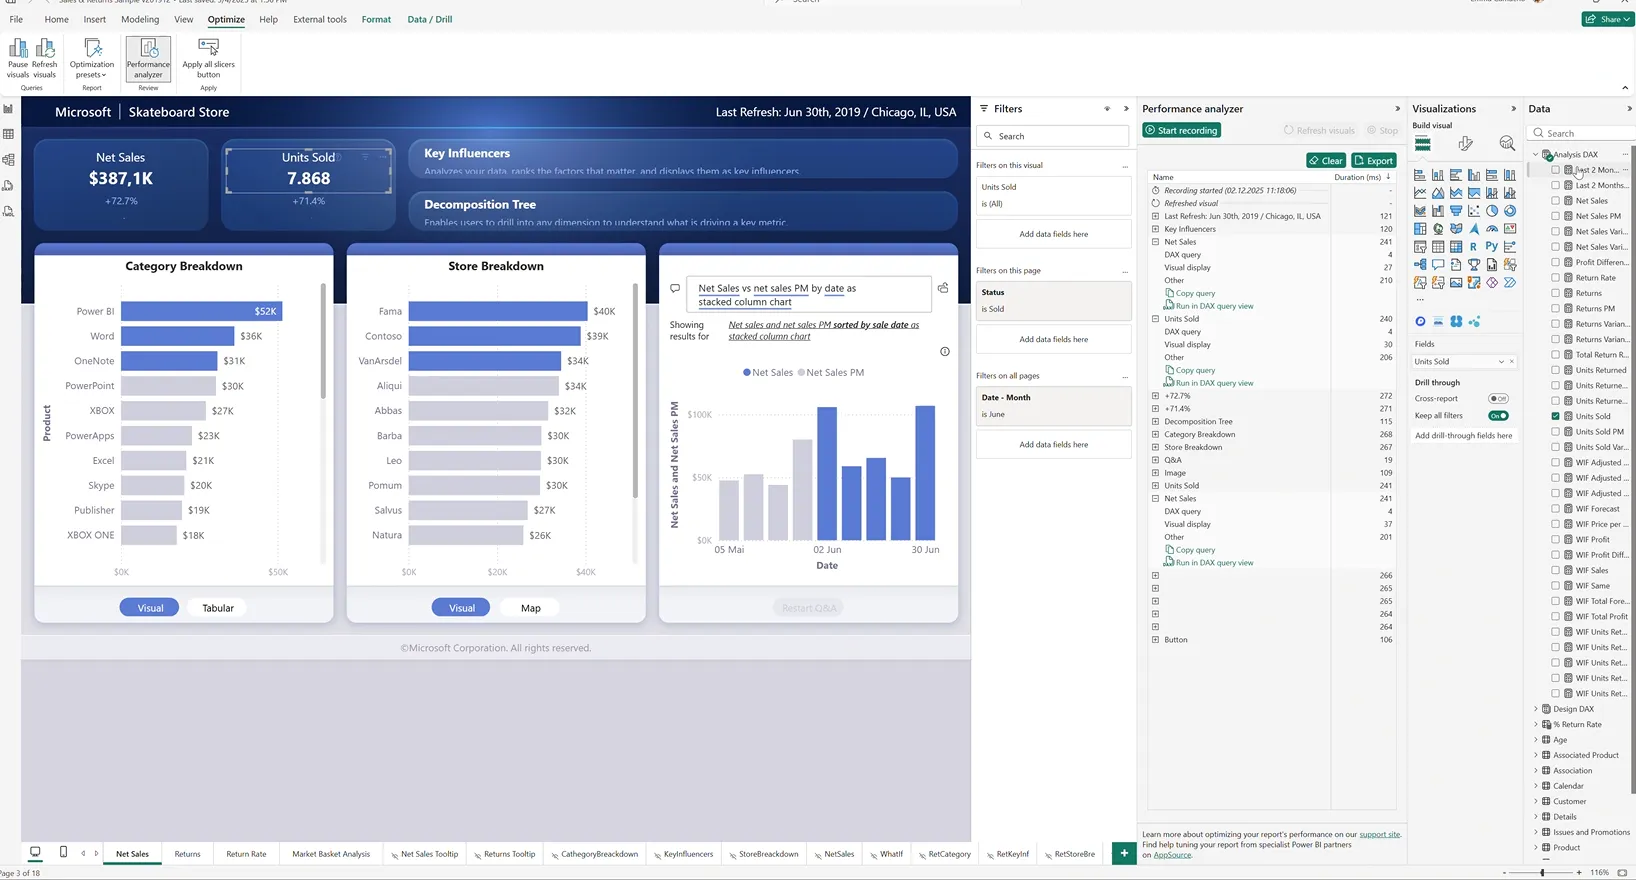Click the Start recording button
This screenshot has width=1636, height=880.
pyautogui.click(x=1182, y=130)
